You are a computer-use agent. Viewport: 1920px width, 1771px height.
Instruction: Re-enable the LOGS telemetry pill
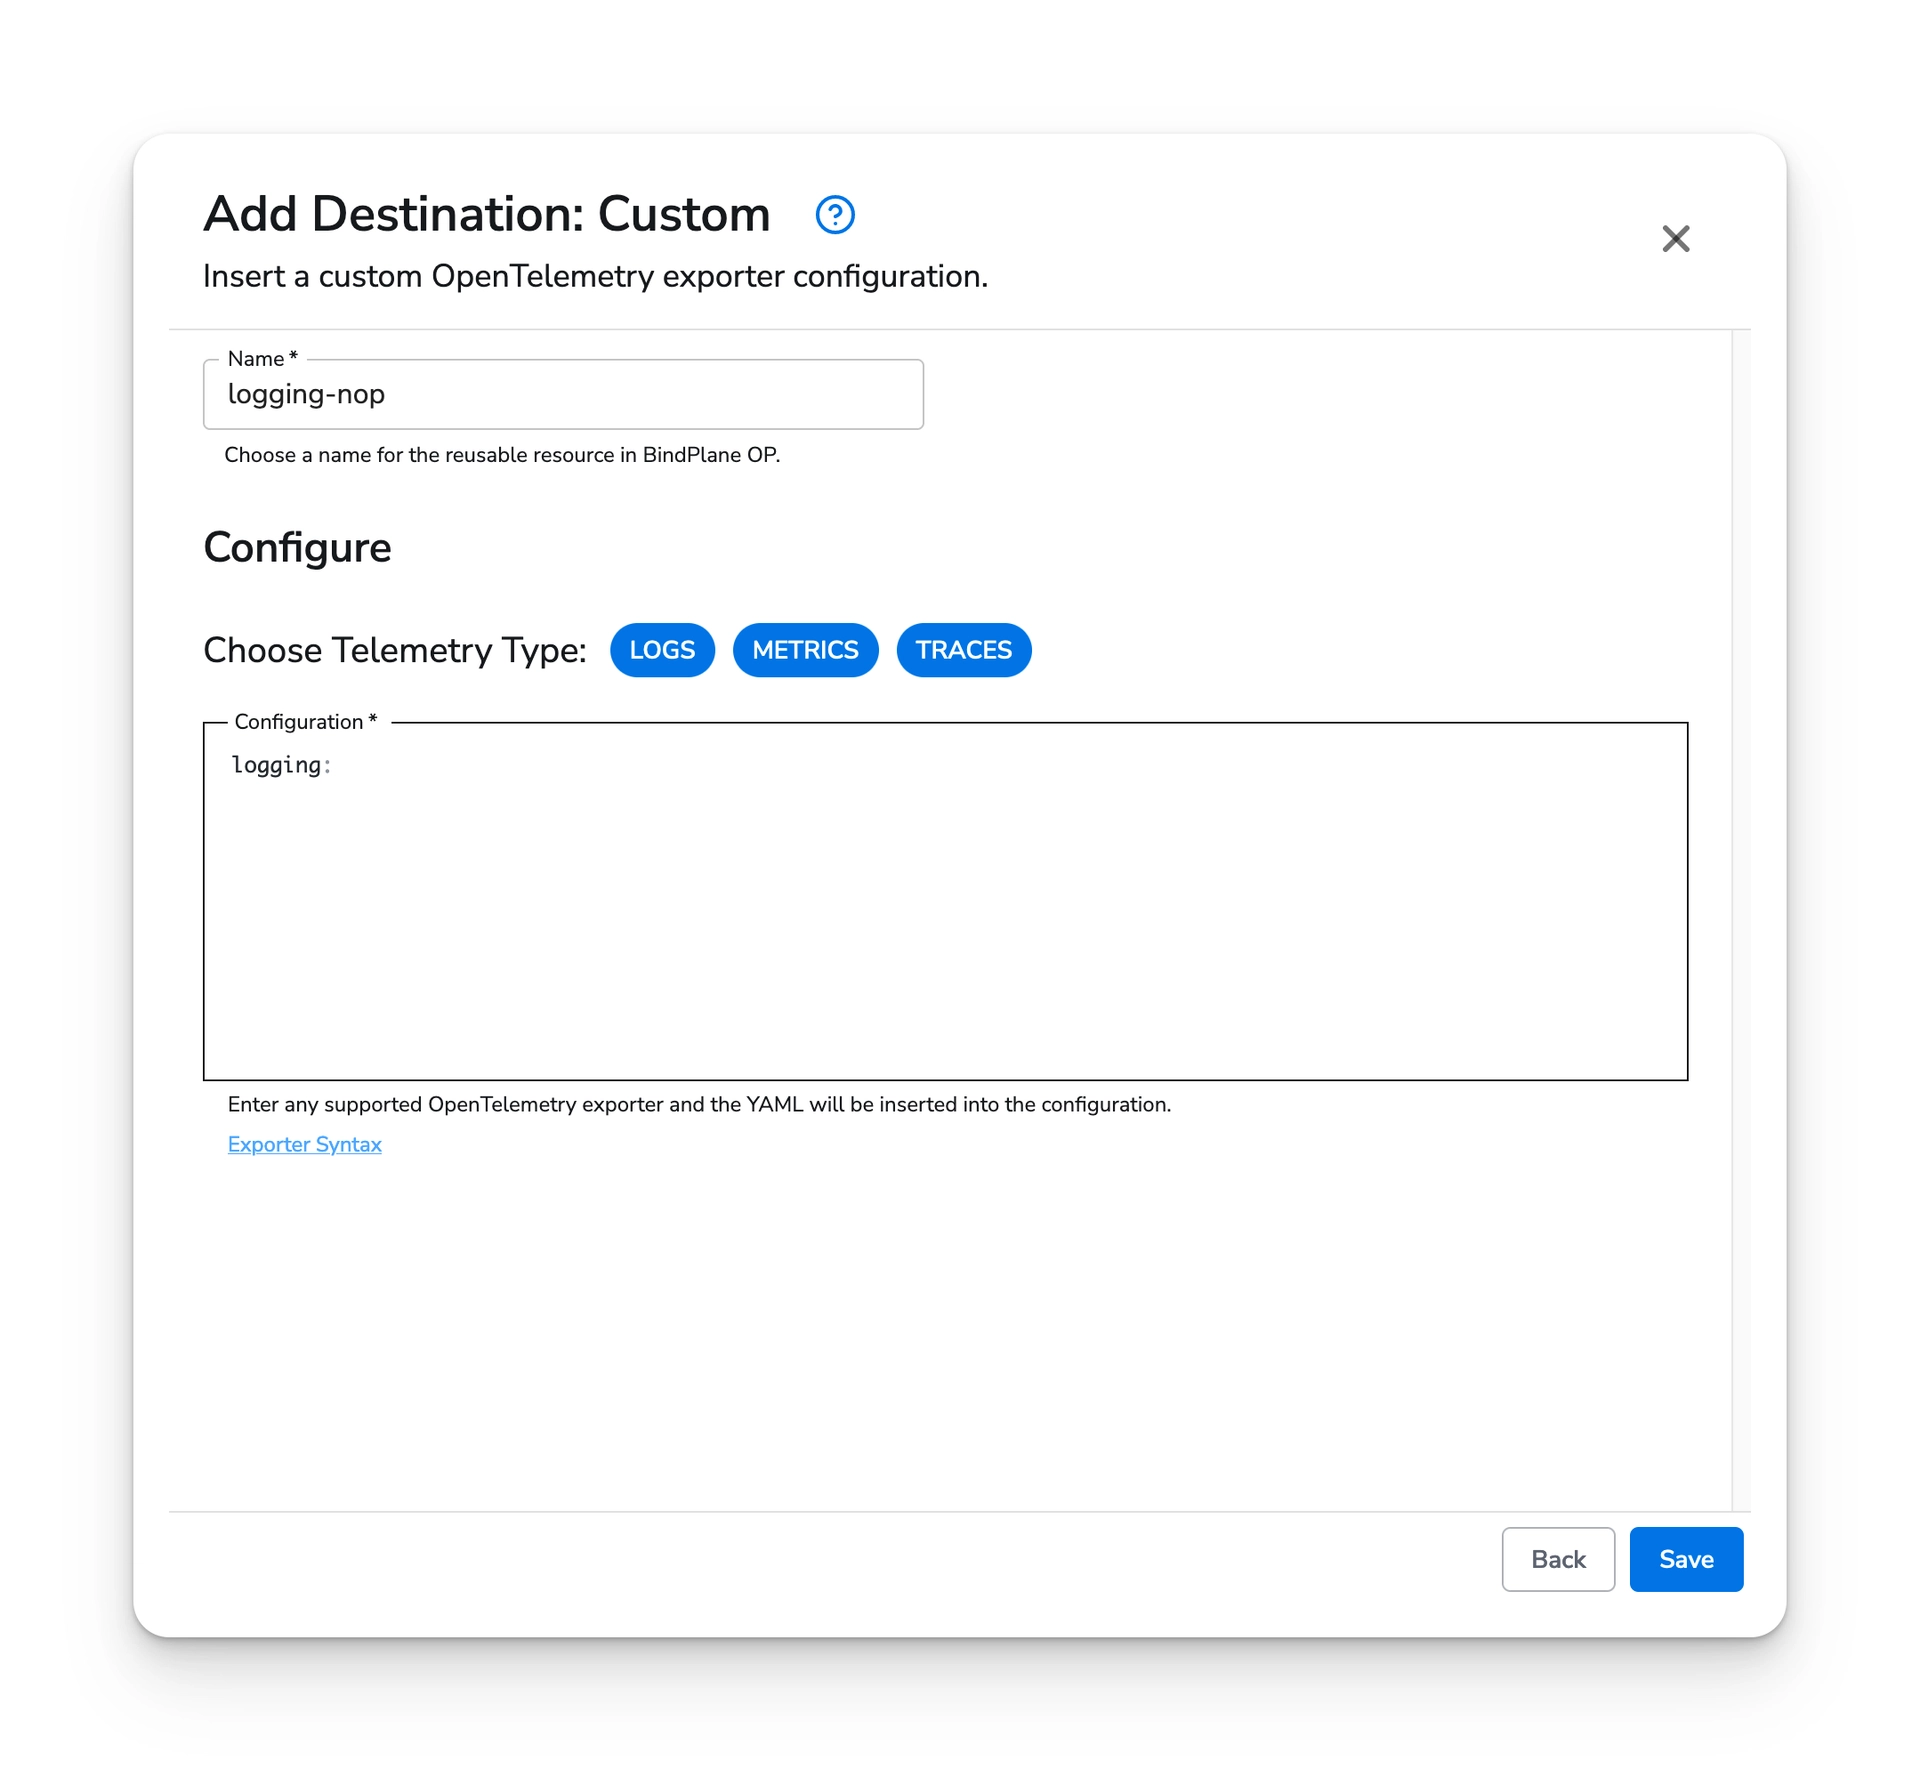(662, 650)
